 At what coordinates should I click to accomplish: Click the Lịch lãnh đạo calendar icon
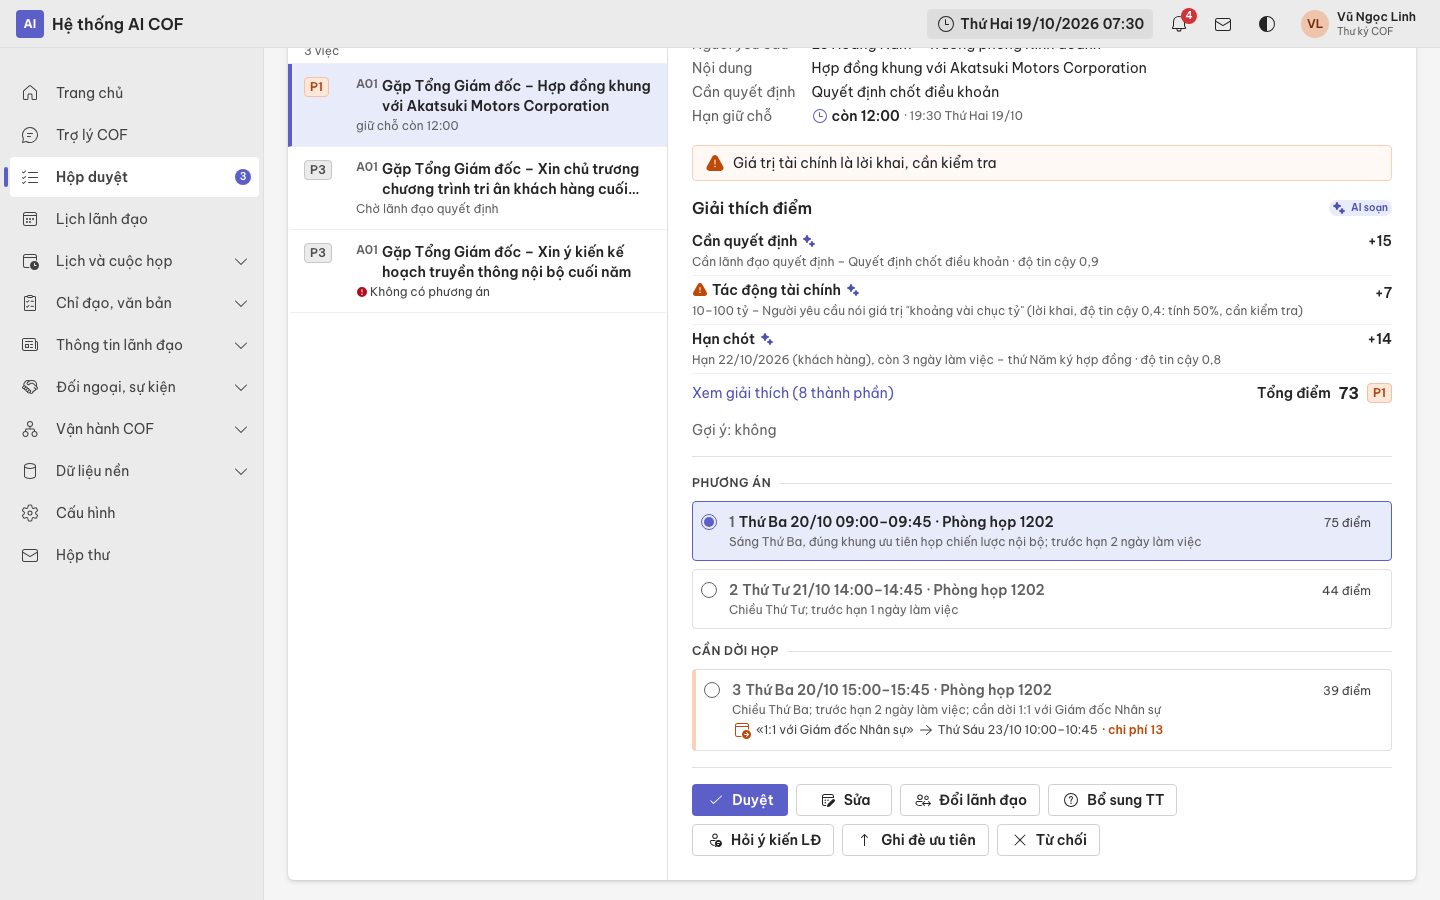point(30,219)
